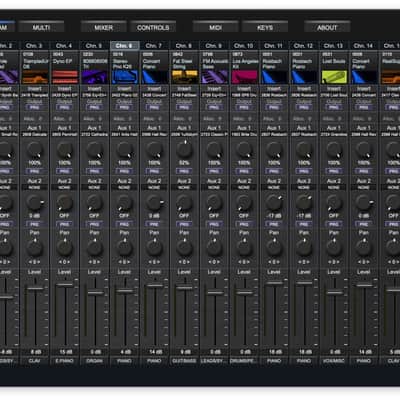Toggle the Aux 2 PRE button on Chn. 13
The width and height of the screenshot is (400, 400).
pyautogui.click(x=334, y=224)
